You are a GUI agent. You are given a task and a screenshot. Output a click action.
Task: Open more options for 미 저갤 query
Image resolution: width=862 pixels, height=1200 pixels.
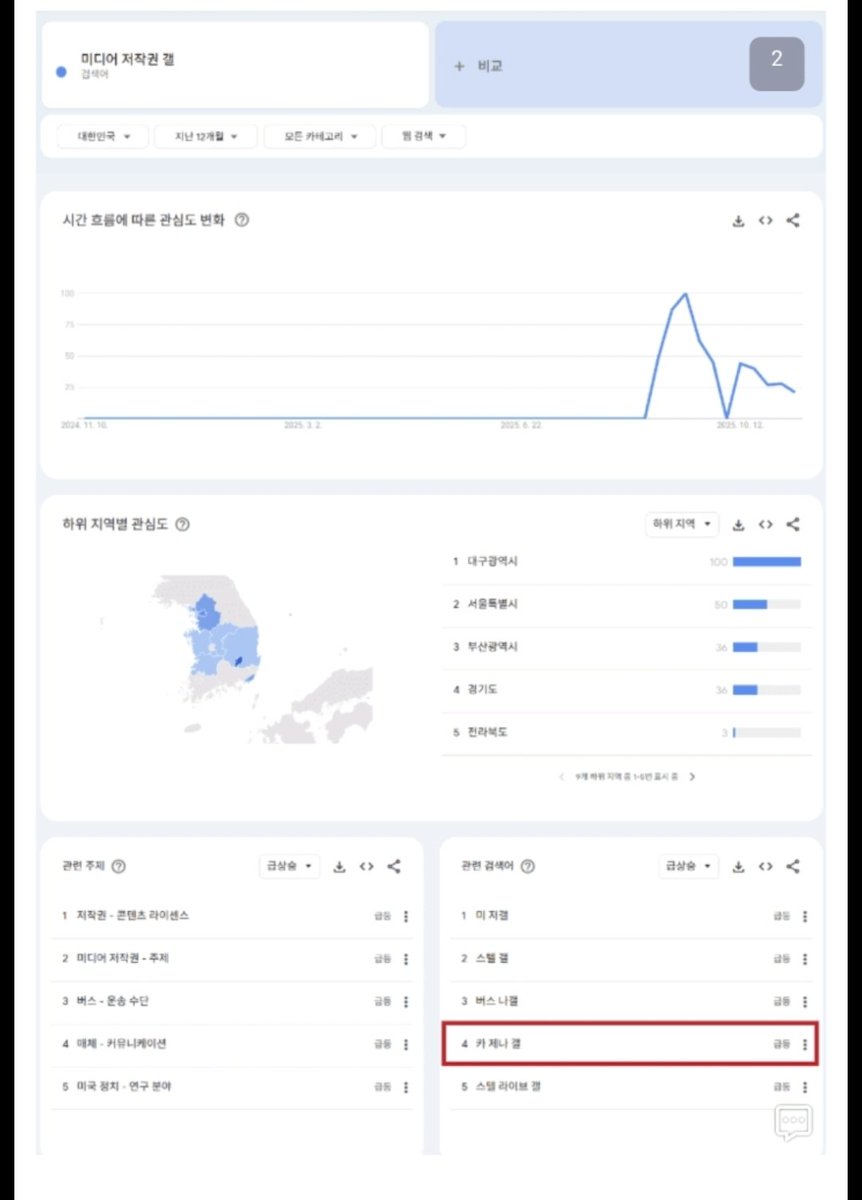[805, 916]
